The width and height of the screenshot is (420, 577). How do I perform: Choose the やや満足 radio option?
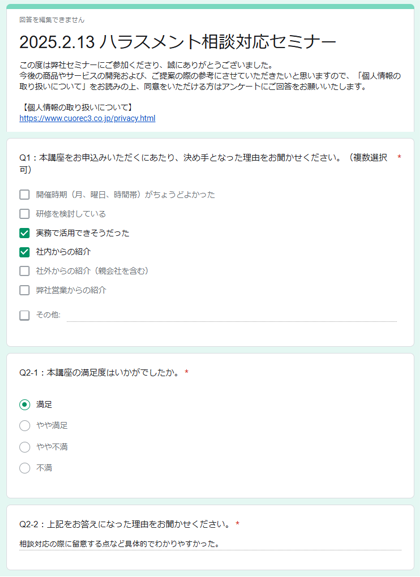tap(25, 426)
